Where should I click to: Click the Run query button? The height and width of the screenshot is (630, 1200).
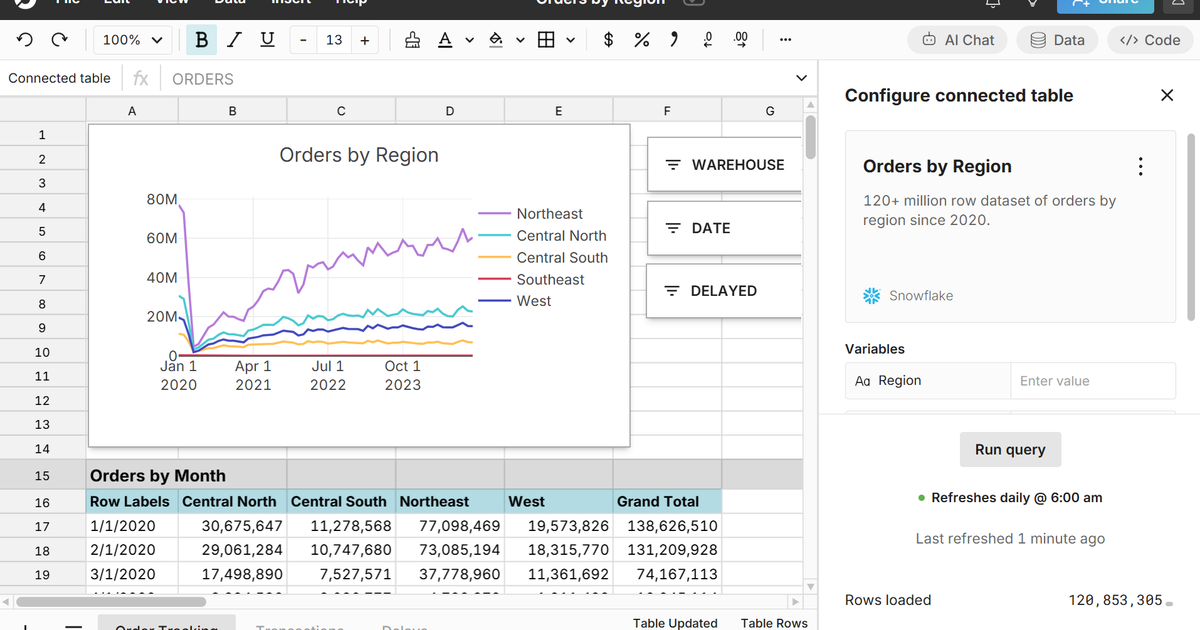coord(1010,450)
